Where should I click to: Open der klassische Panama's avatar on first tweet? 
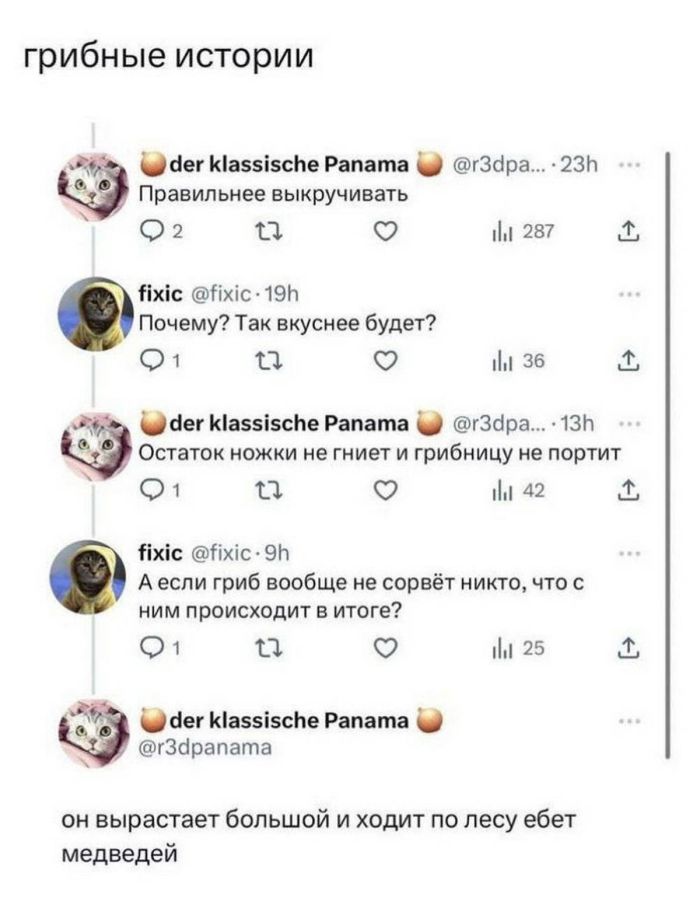[95, 185]
